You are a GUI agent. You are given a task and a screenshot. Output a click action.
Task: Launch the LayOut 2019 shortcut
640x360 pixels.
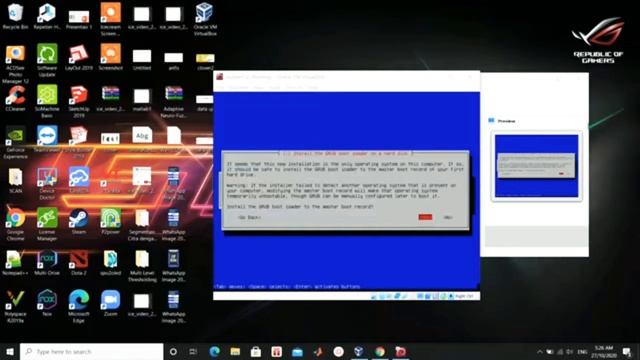point(79,58)
